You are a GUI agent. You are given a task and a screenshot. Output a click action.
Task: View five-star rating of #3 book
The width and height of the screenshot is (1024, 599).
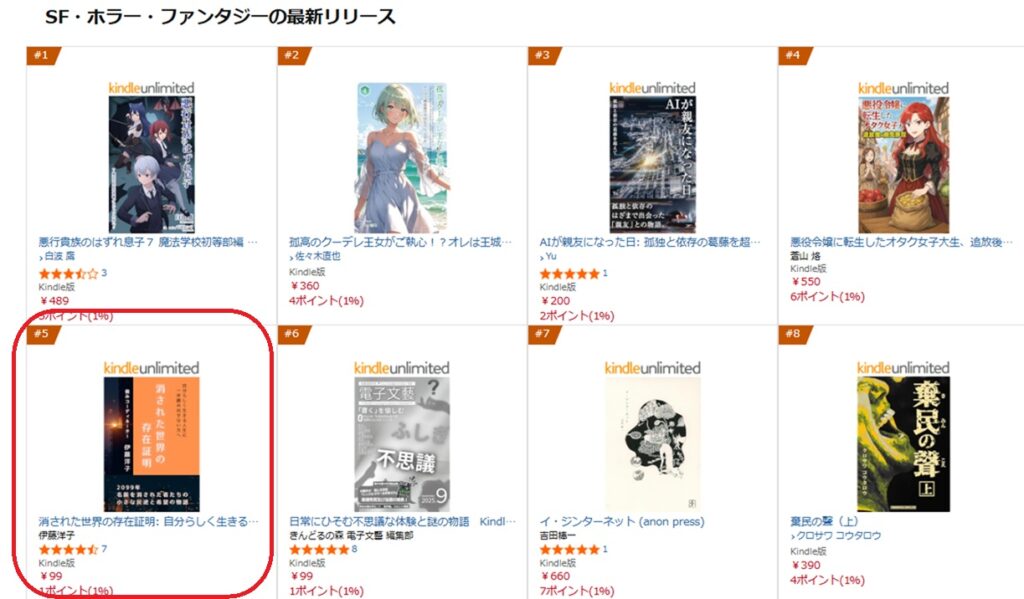(569, 274)
